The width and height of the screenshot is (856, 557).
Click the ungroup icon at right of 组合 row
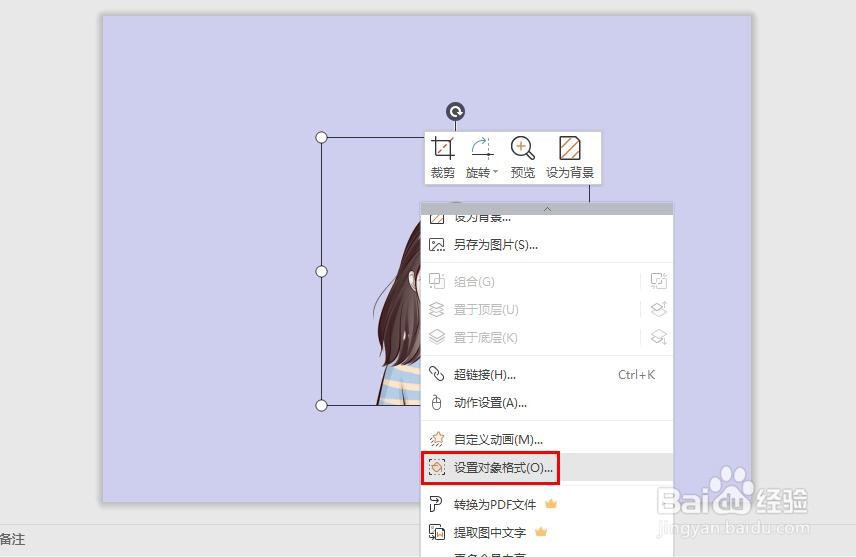coord(659,281)
